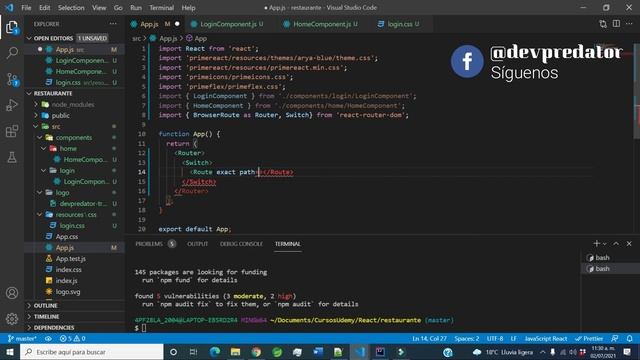Collapse the Open Editors section
This screenshot has height=360, width=640.
point(29,38)
